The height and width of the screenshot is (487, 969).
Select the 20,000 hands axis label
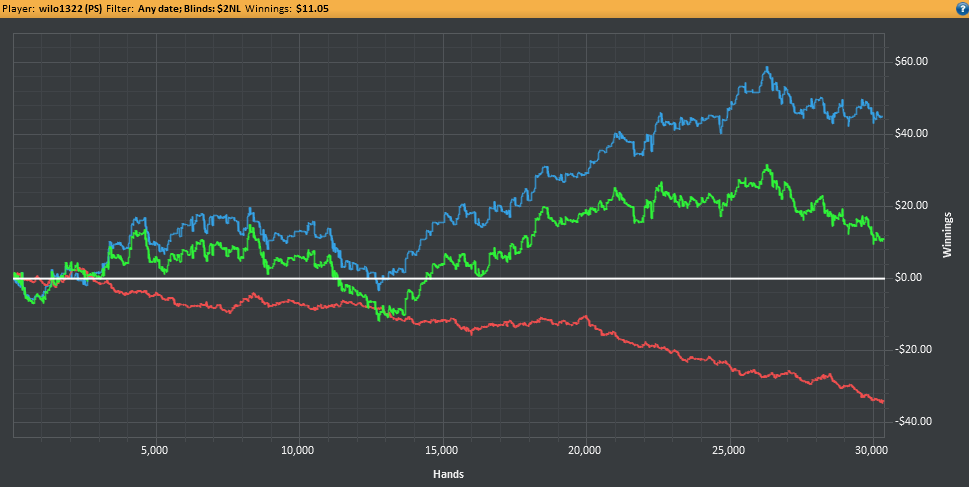(x=585, y=451)
